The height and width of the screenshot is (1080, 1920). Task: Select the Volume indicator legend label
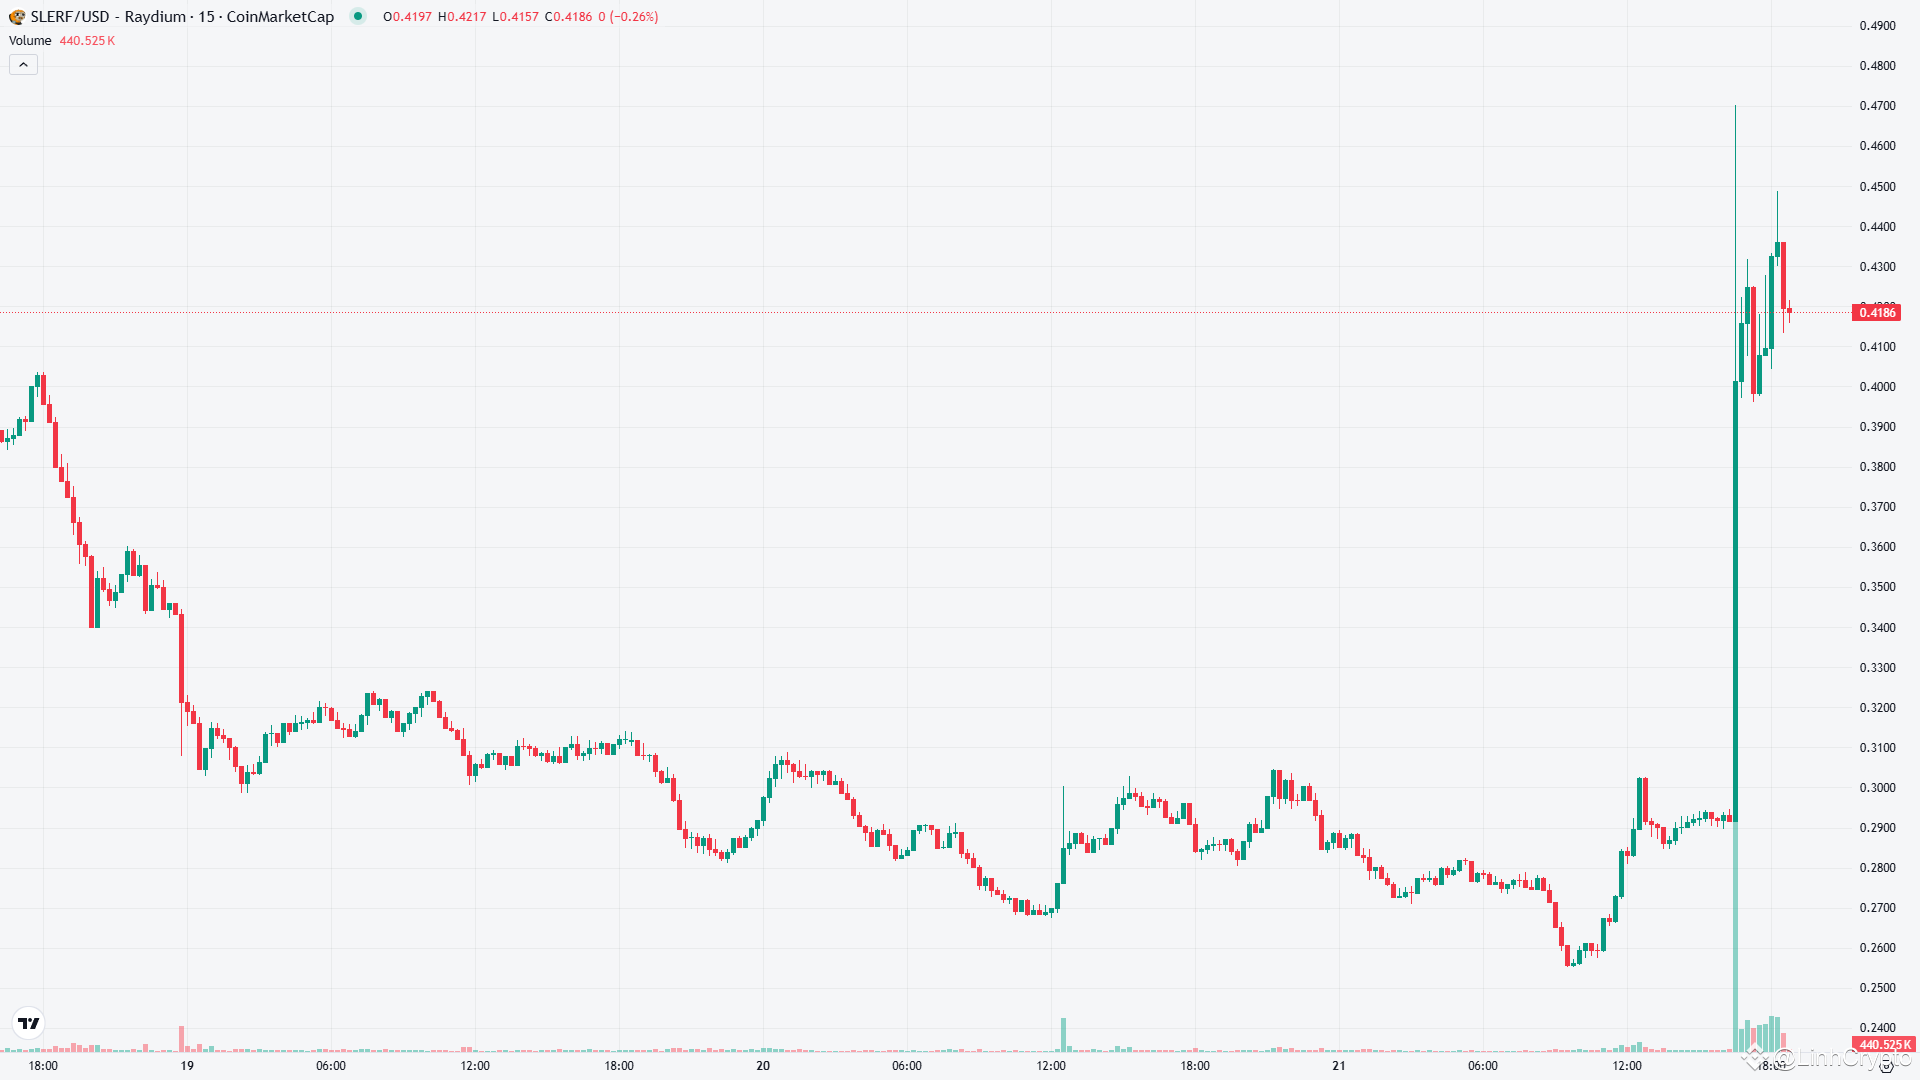point(30,41)
